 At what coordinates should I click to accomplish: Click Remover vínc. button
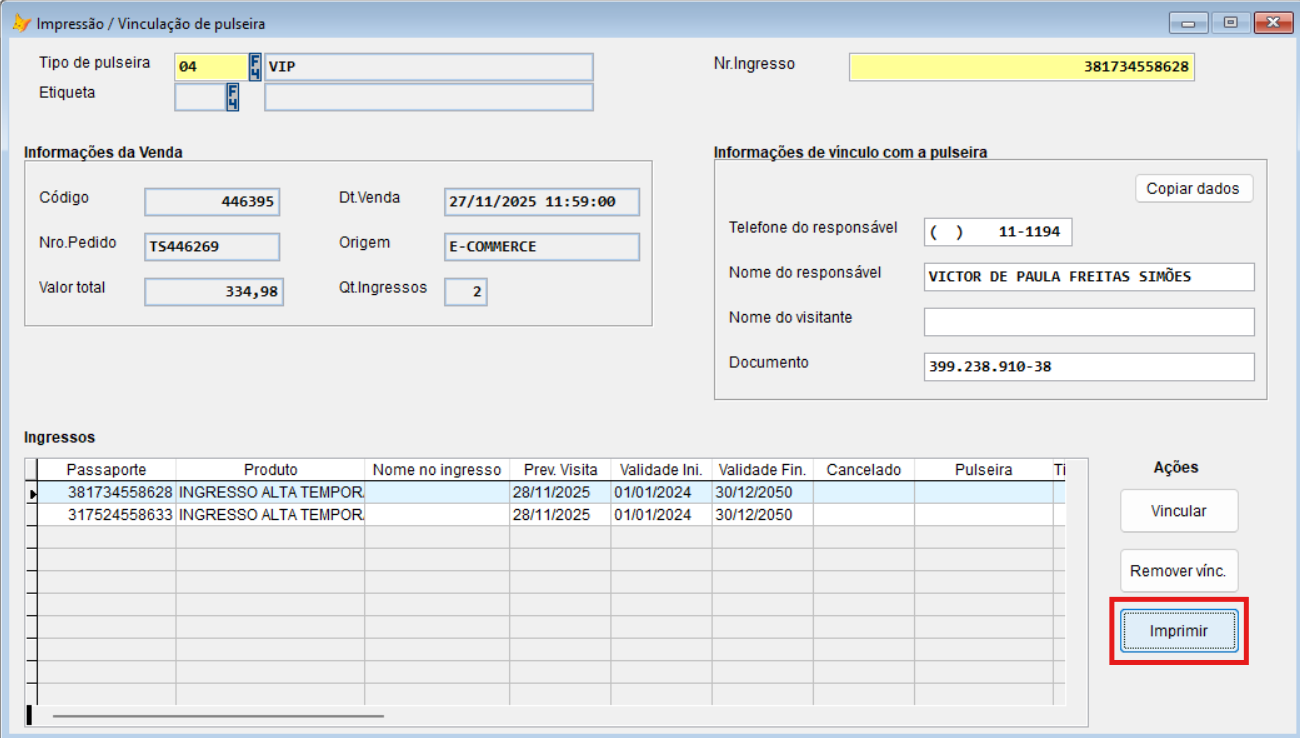click(1178, 572)
